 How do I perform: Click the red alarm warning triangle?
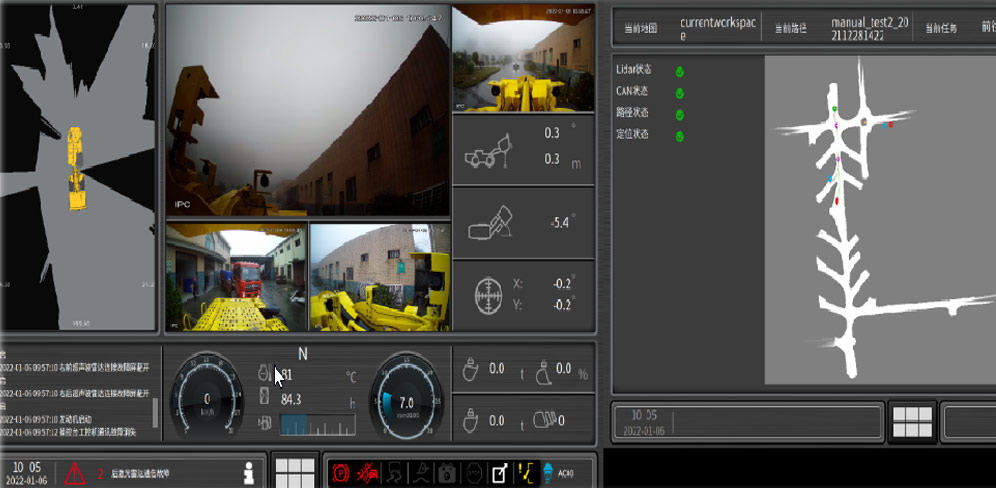(x=75, y=473)
